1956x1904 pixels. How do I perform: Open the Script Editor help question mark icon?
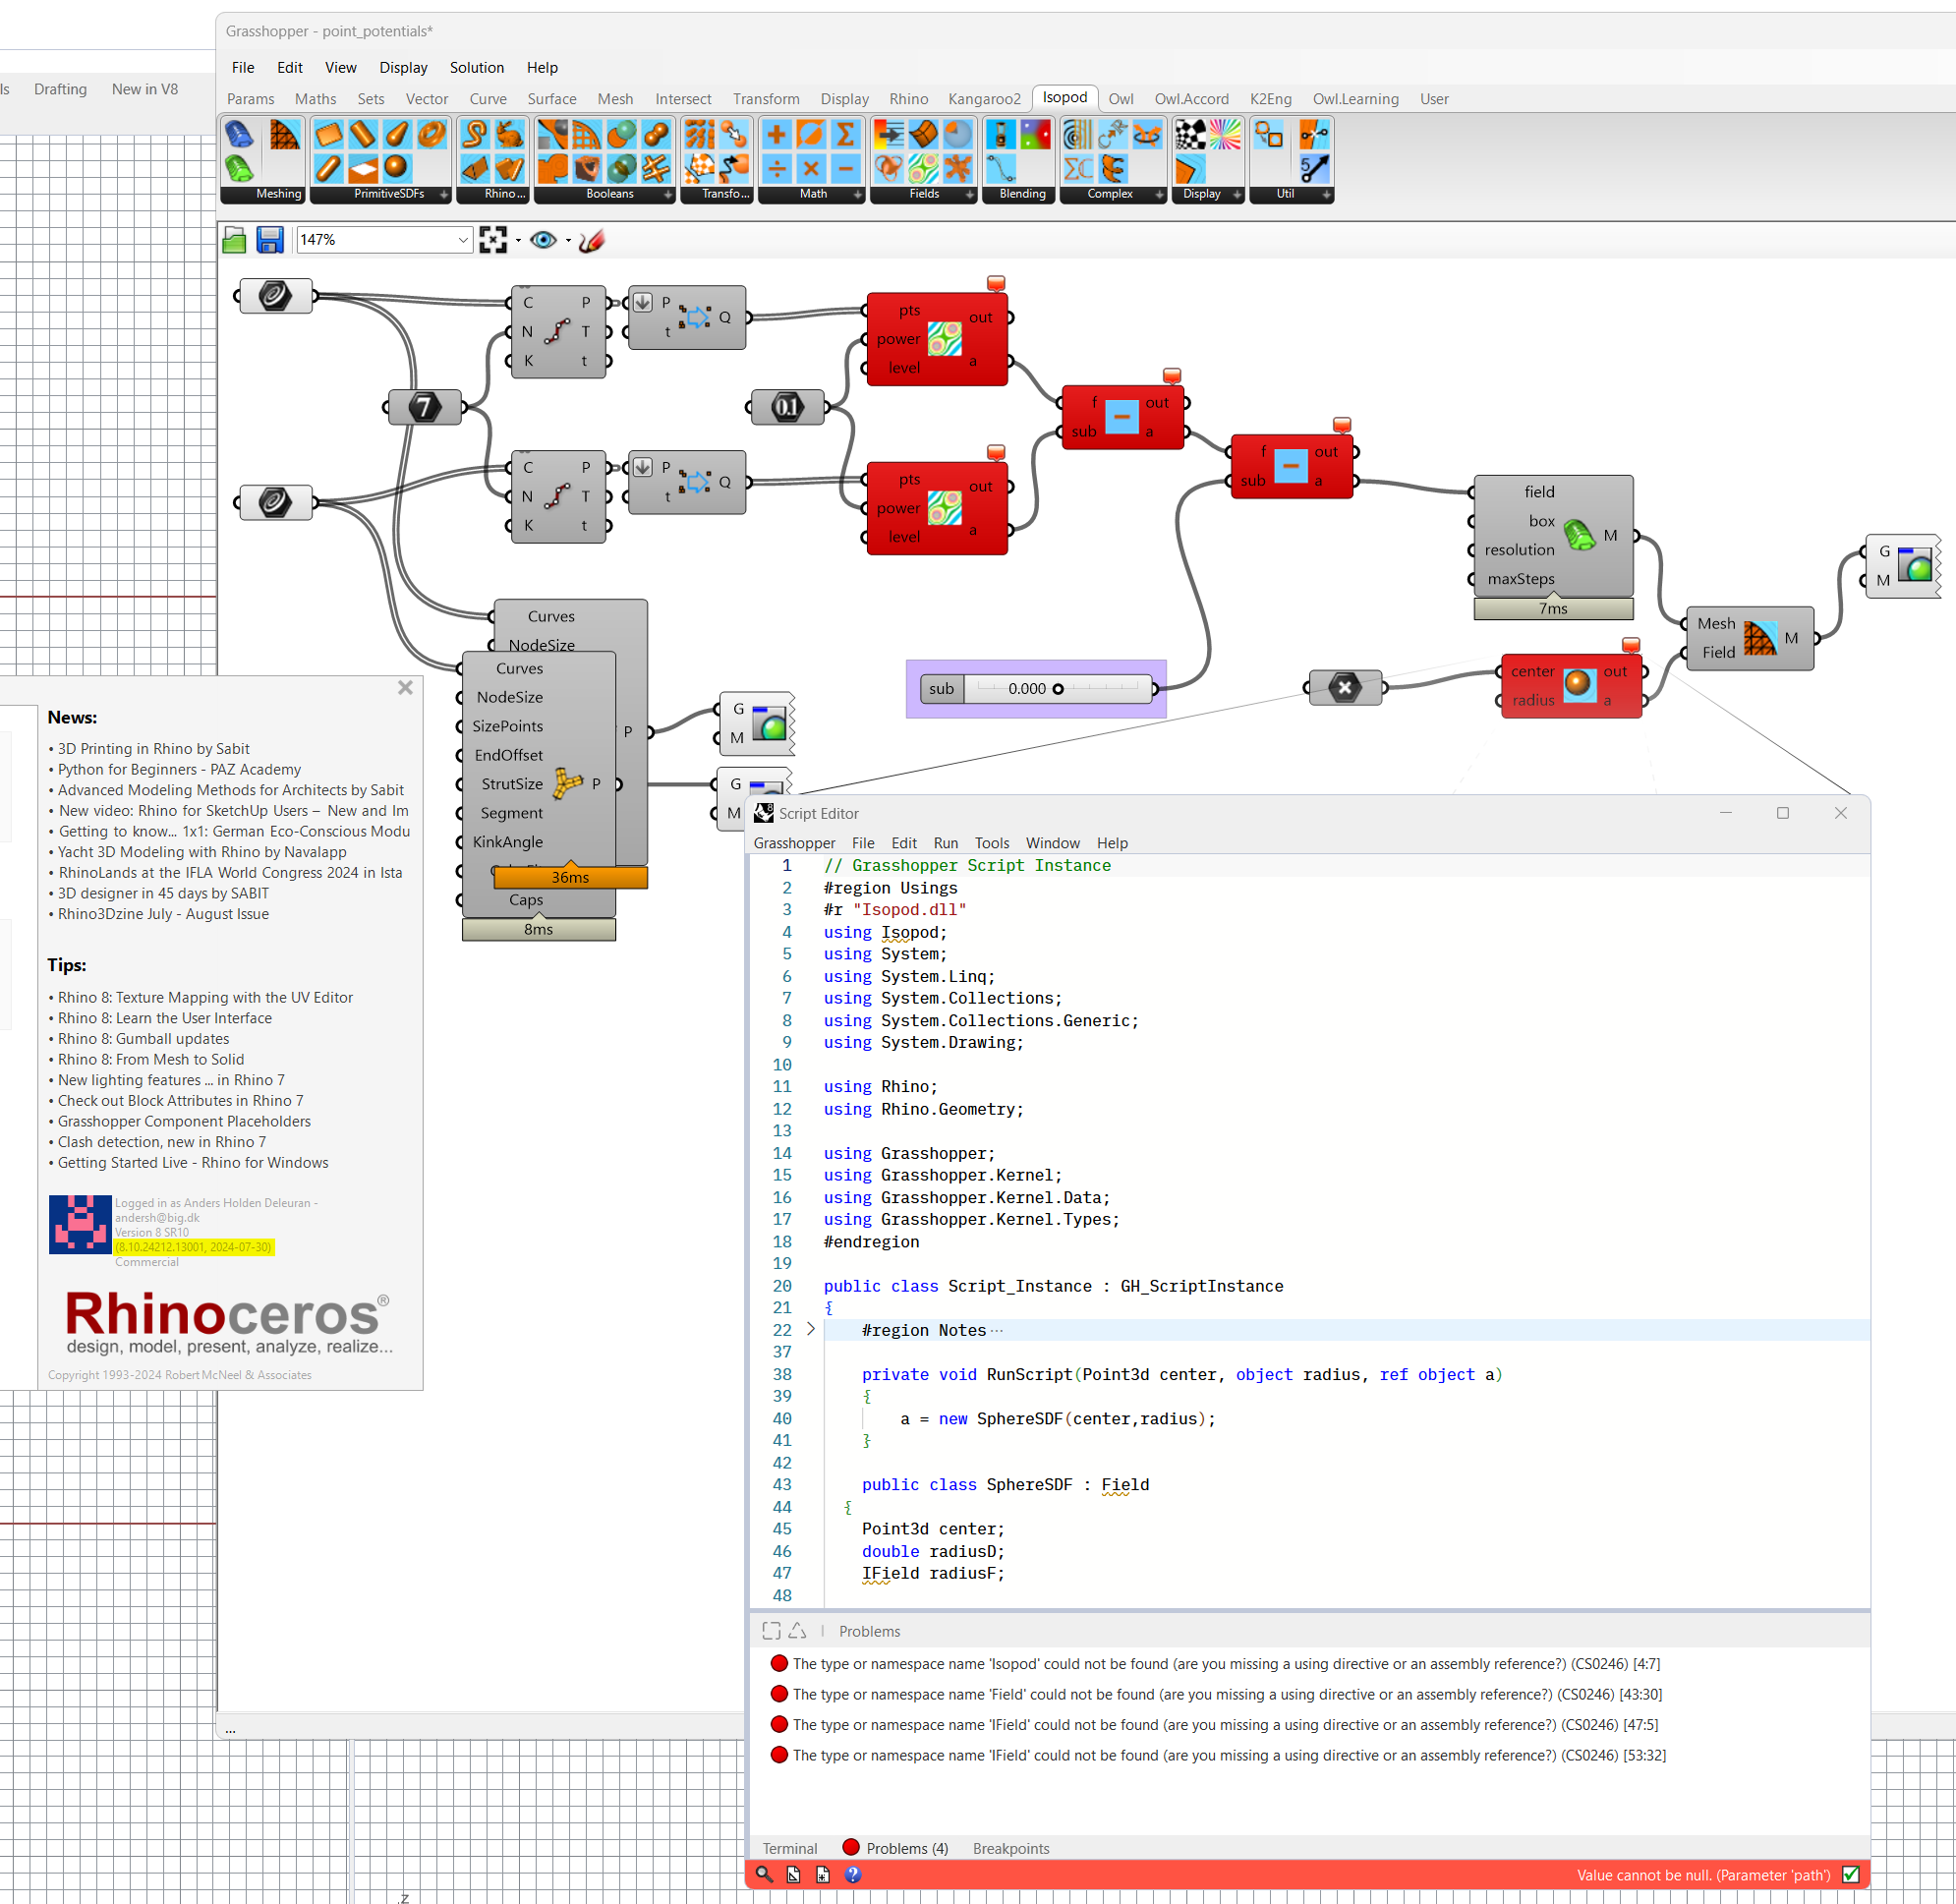pyautogui.click(x=852, y=1875)
